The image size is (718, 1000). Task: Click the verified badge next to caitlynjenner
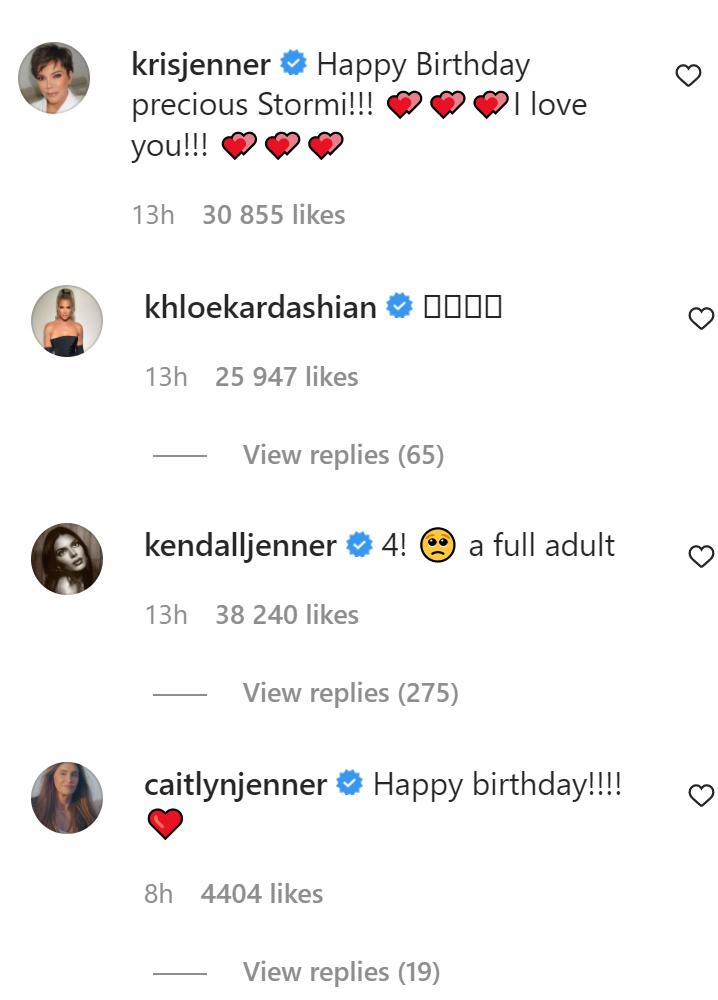pyautogui.click(x=350, y=784)
